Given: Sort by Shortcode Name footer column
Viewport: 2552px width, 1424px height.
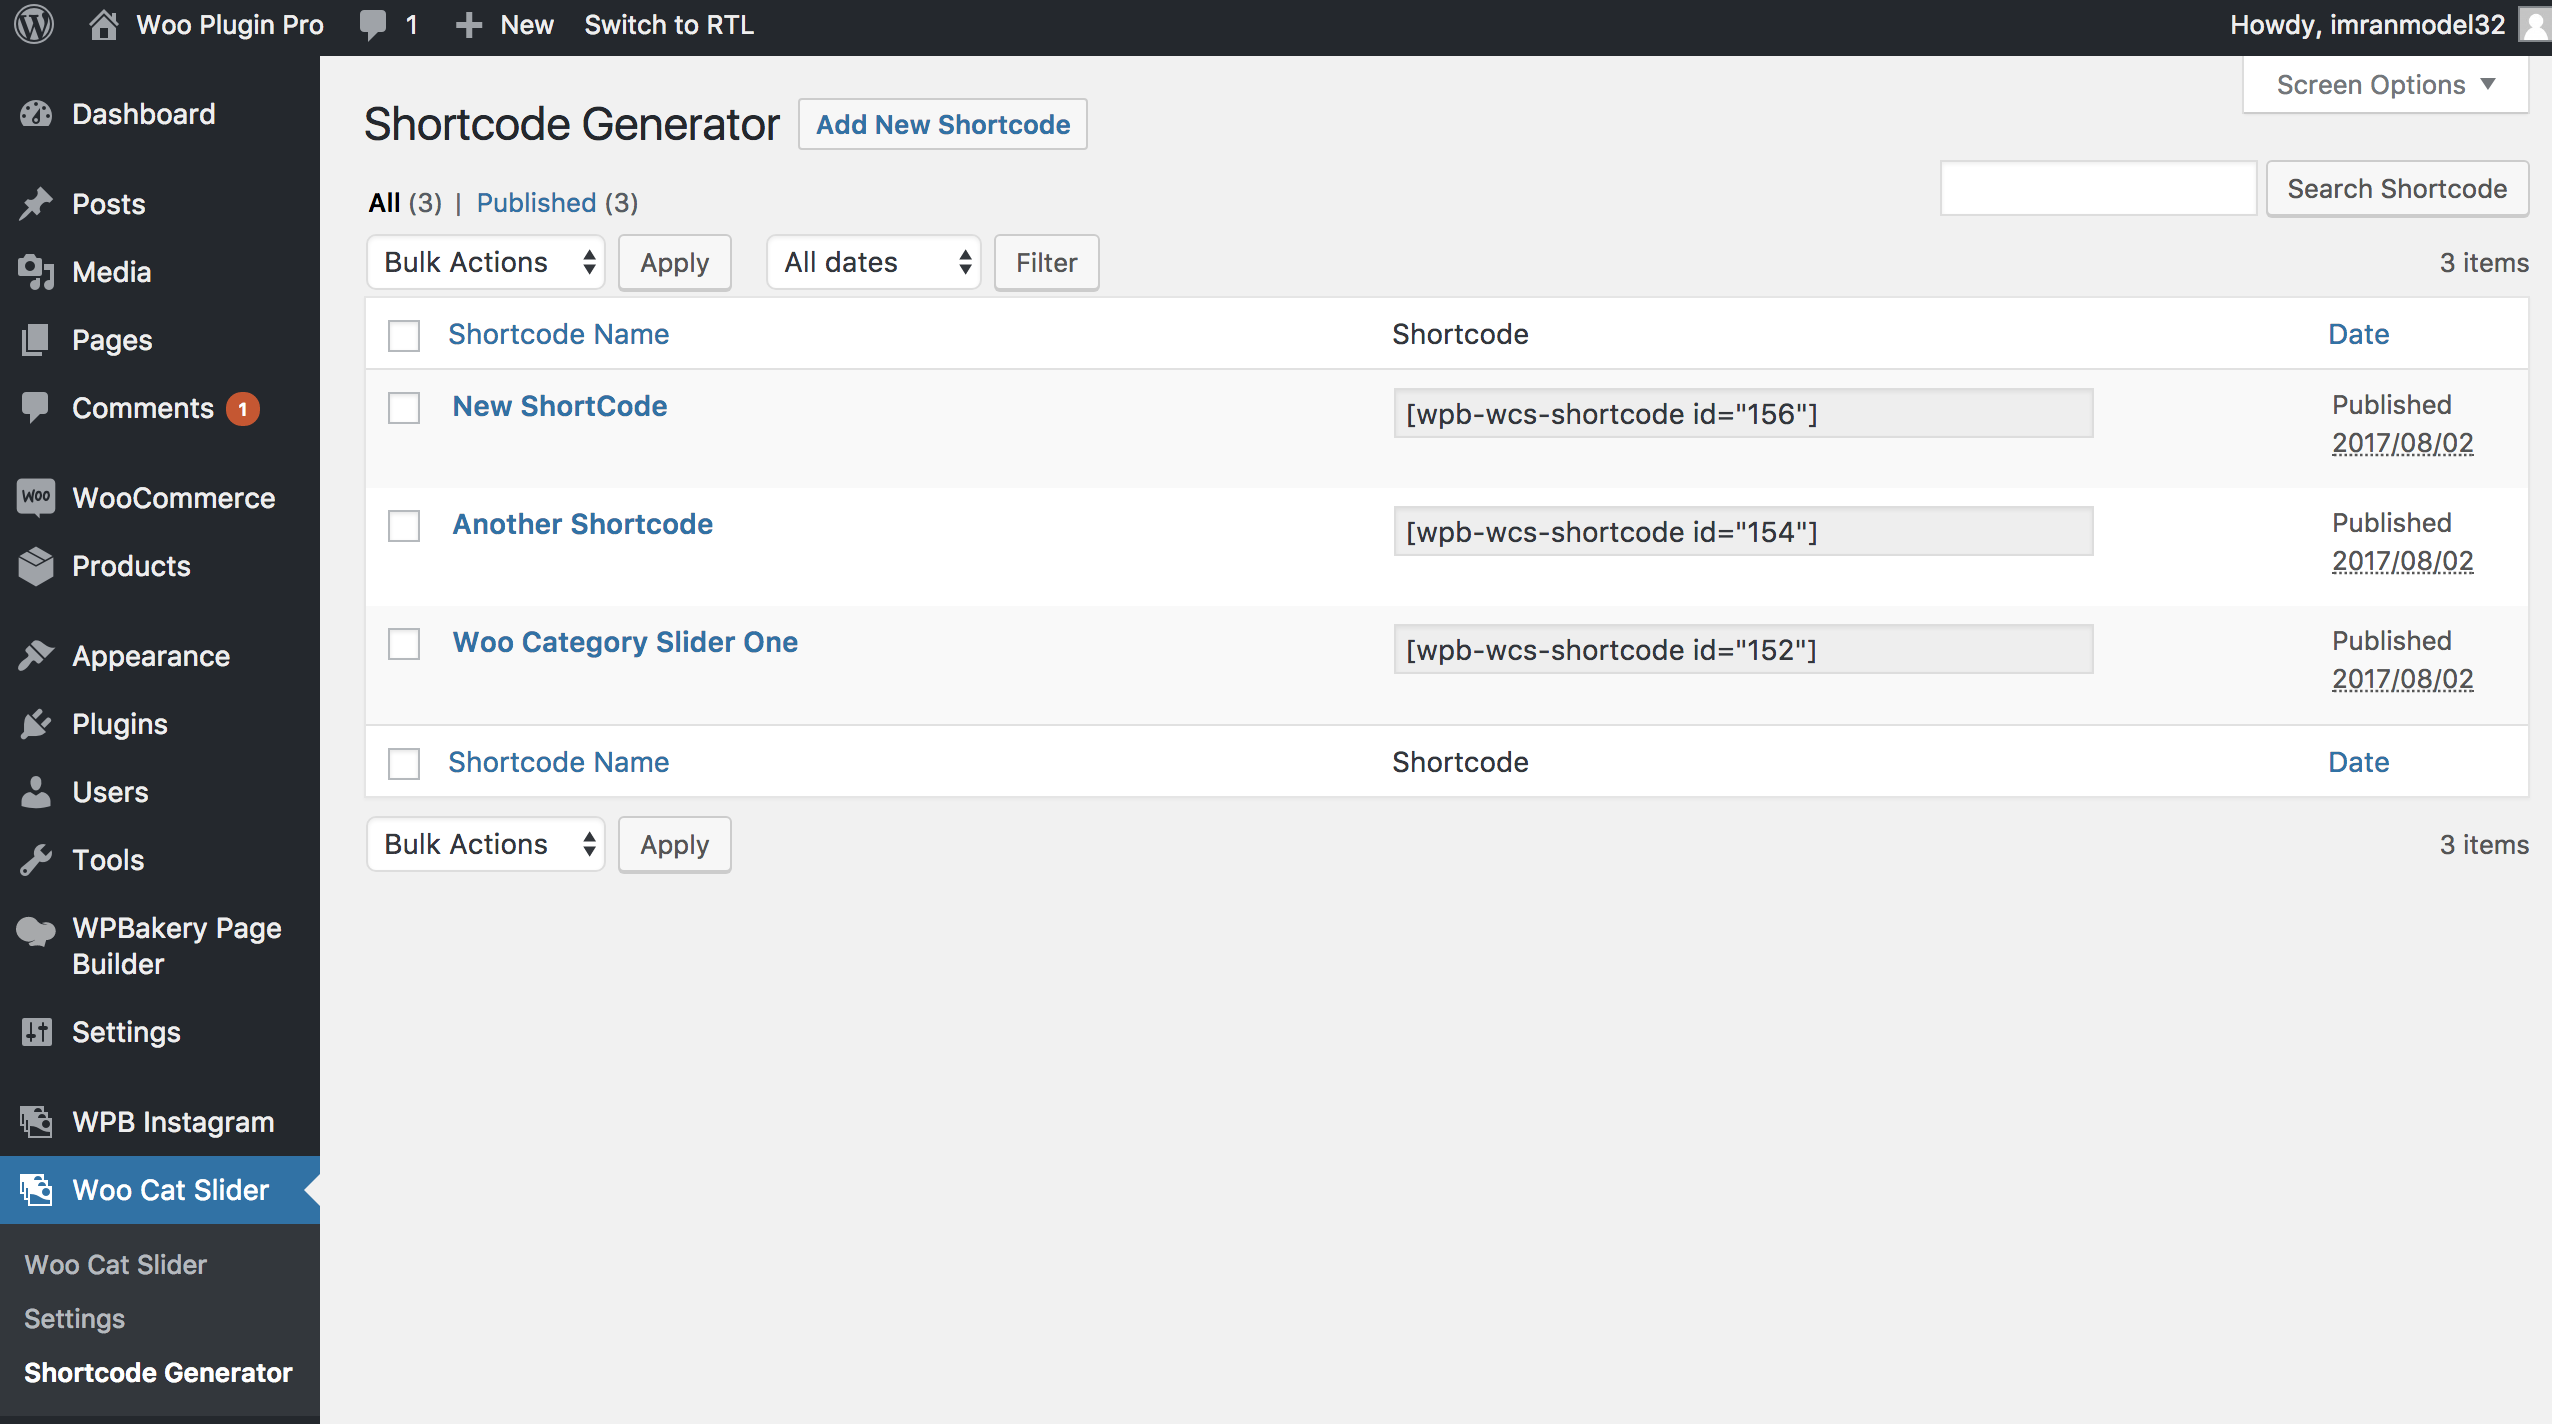Looking at the screenshot, I should [x=559, y=762].
